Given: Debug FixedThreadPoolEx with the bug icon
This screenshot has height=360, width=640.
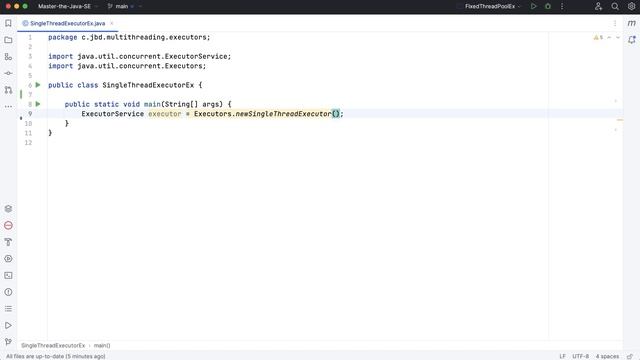Looking at the screenshot, I should point(548,6).
